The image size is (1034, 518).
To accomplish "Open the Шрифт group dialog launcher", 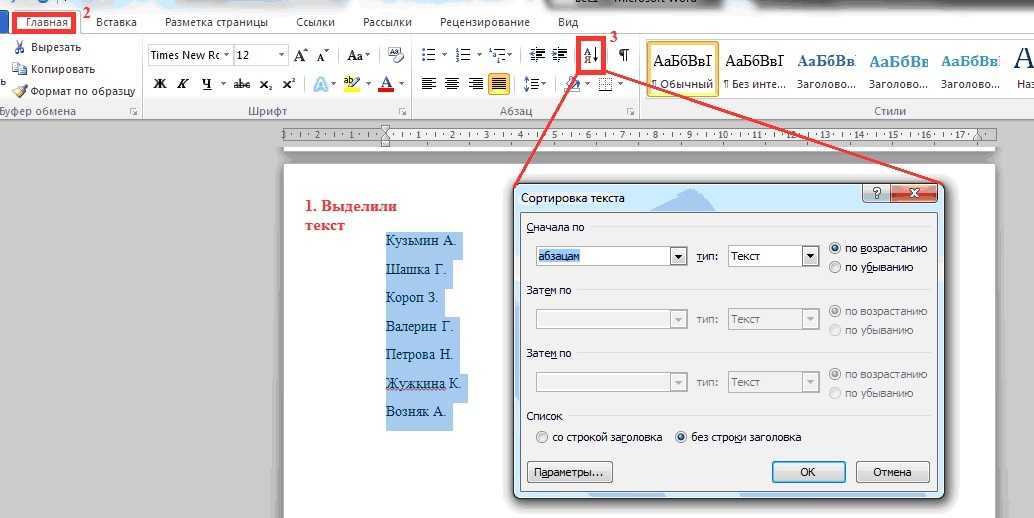I will pos(402,112).
